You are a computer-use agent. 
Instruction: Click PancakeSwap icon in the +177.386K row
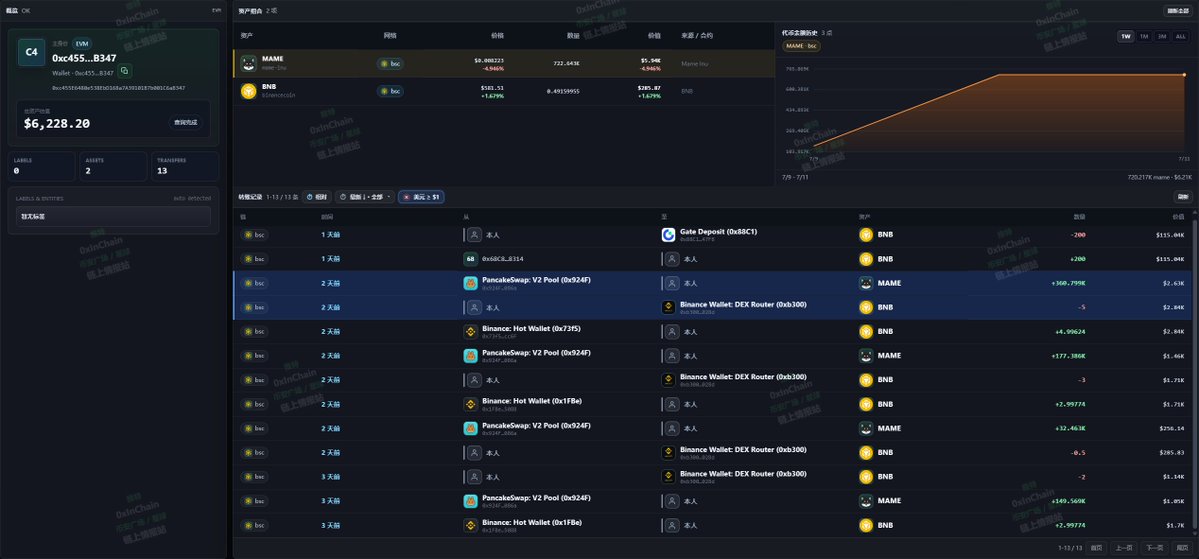click(471, 356)
